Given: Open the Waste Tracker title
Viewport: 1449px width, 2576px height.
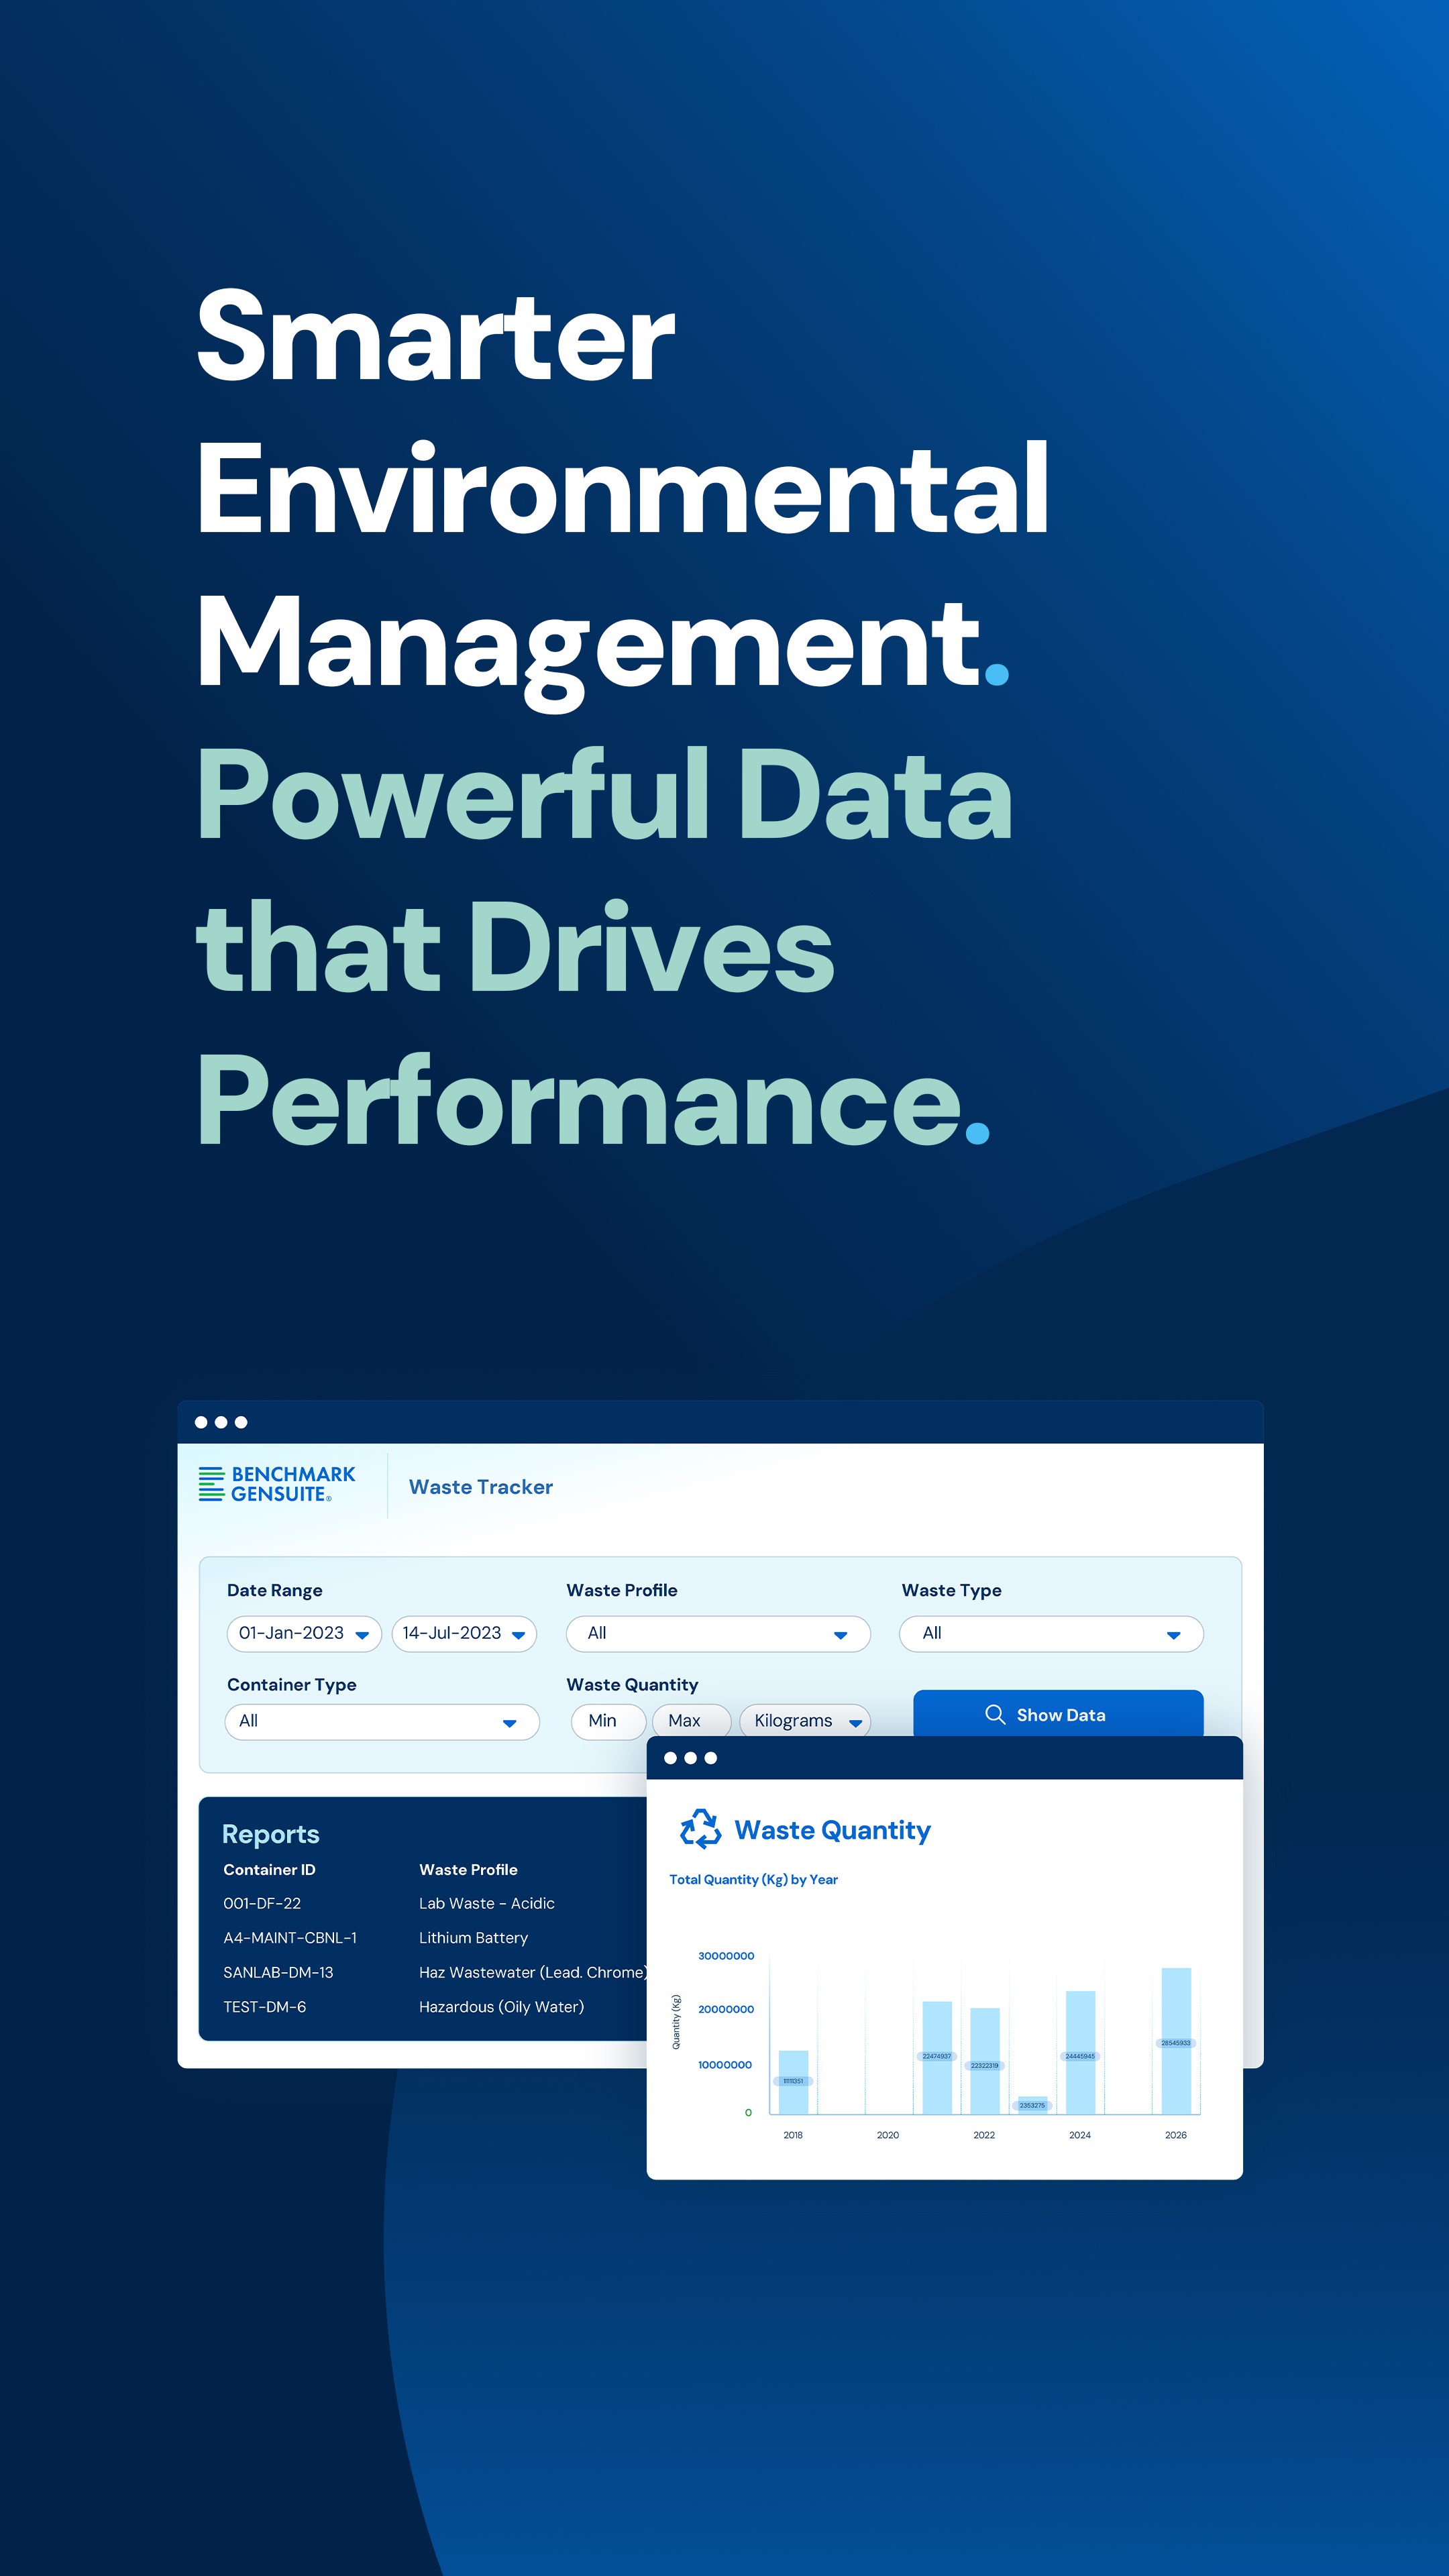Looking at the screenshot, I should (481, 1487).
